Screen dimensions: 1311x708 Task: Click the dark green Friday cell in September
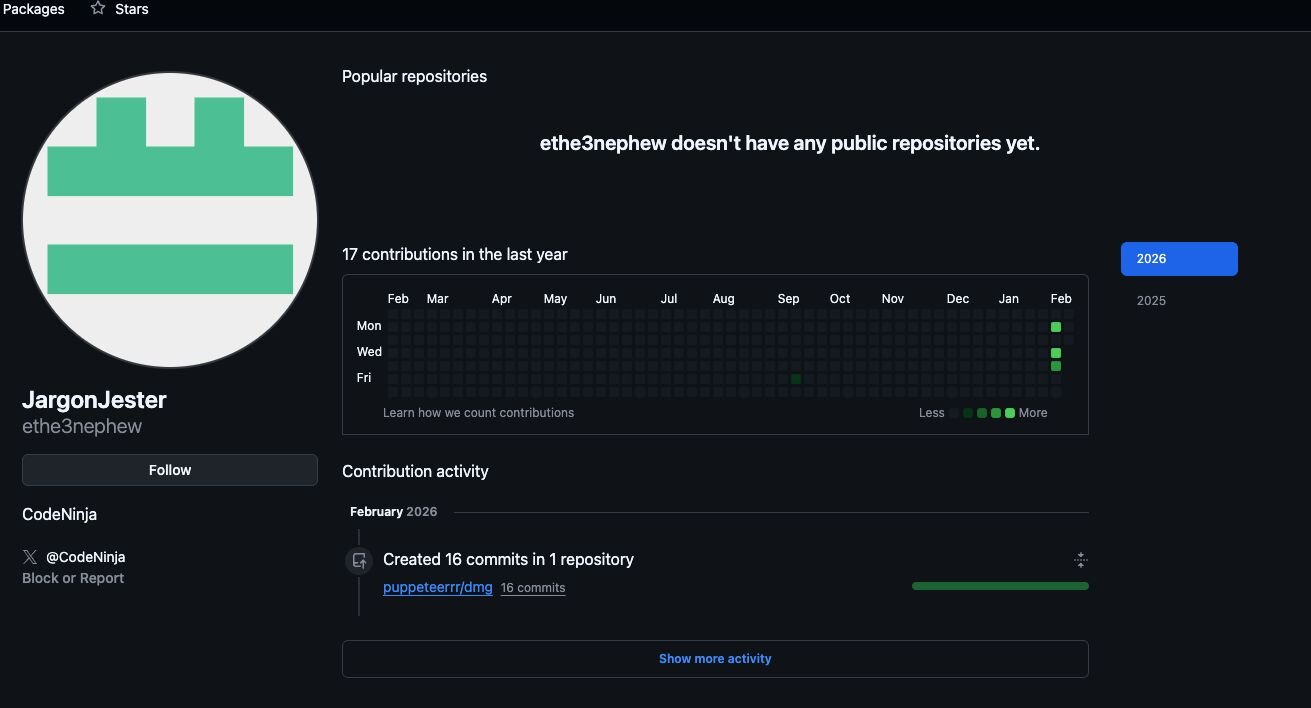(x=796, y=379)
